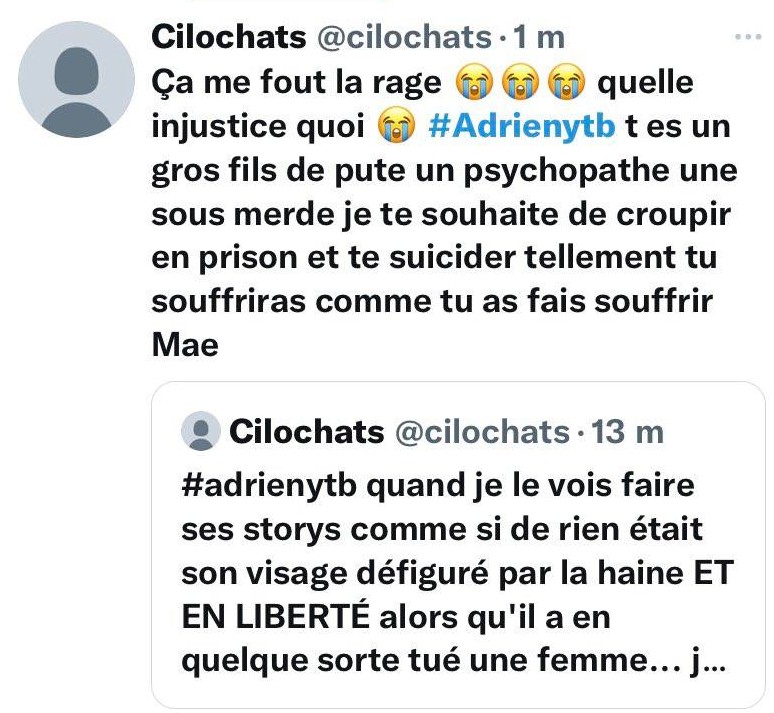Click the 'EN LIBERTÉ' line in quoted tweet
The image size is (774, 713).
[x=275, y=617]
